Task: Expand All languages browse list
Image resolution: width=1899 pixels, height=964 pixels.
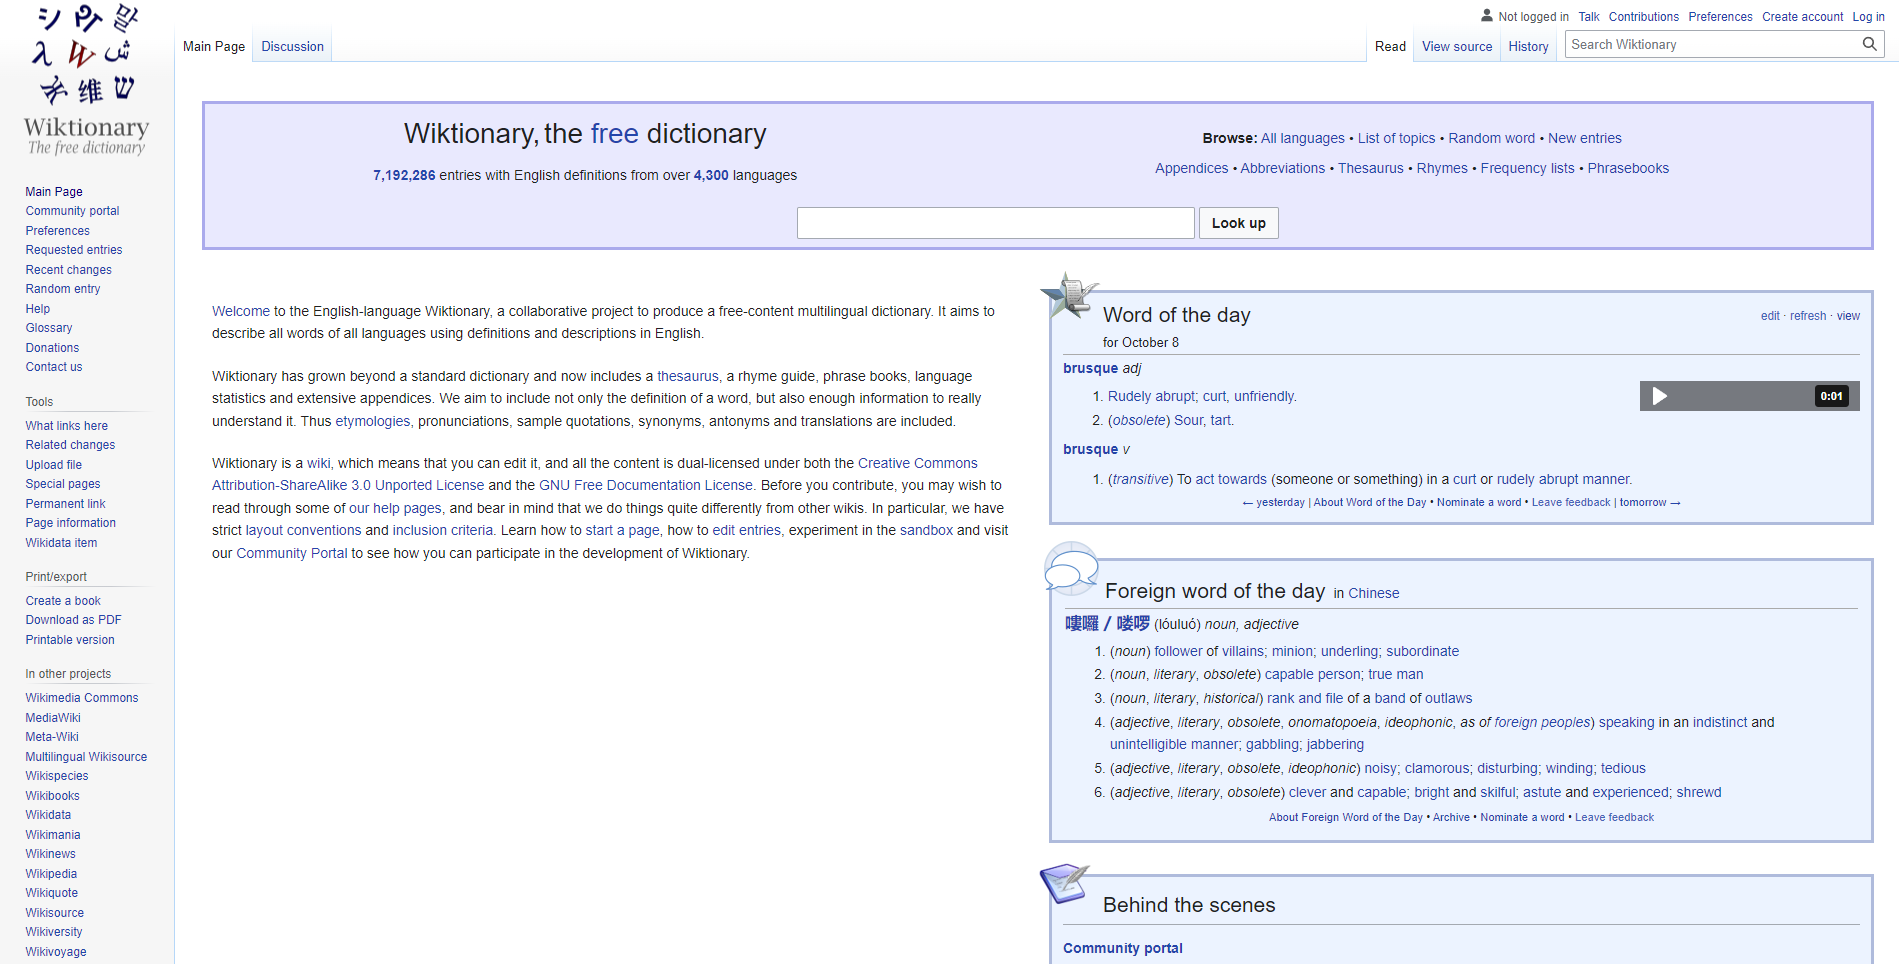Action: click(1303, 138)
